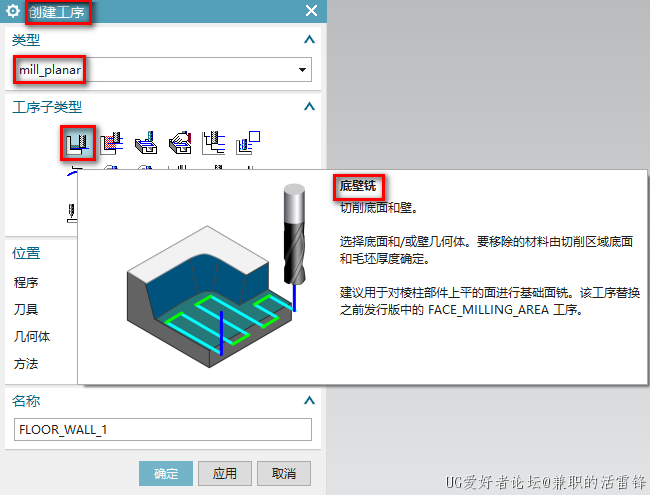Select the Planar Mill subtype icon
The height and width of the screenshot is (495, 650).
[x=214, y=143]
